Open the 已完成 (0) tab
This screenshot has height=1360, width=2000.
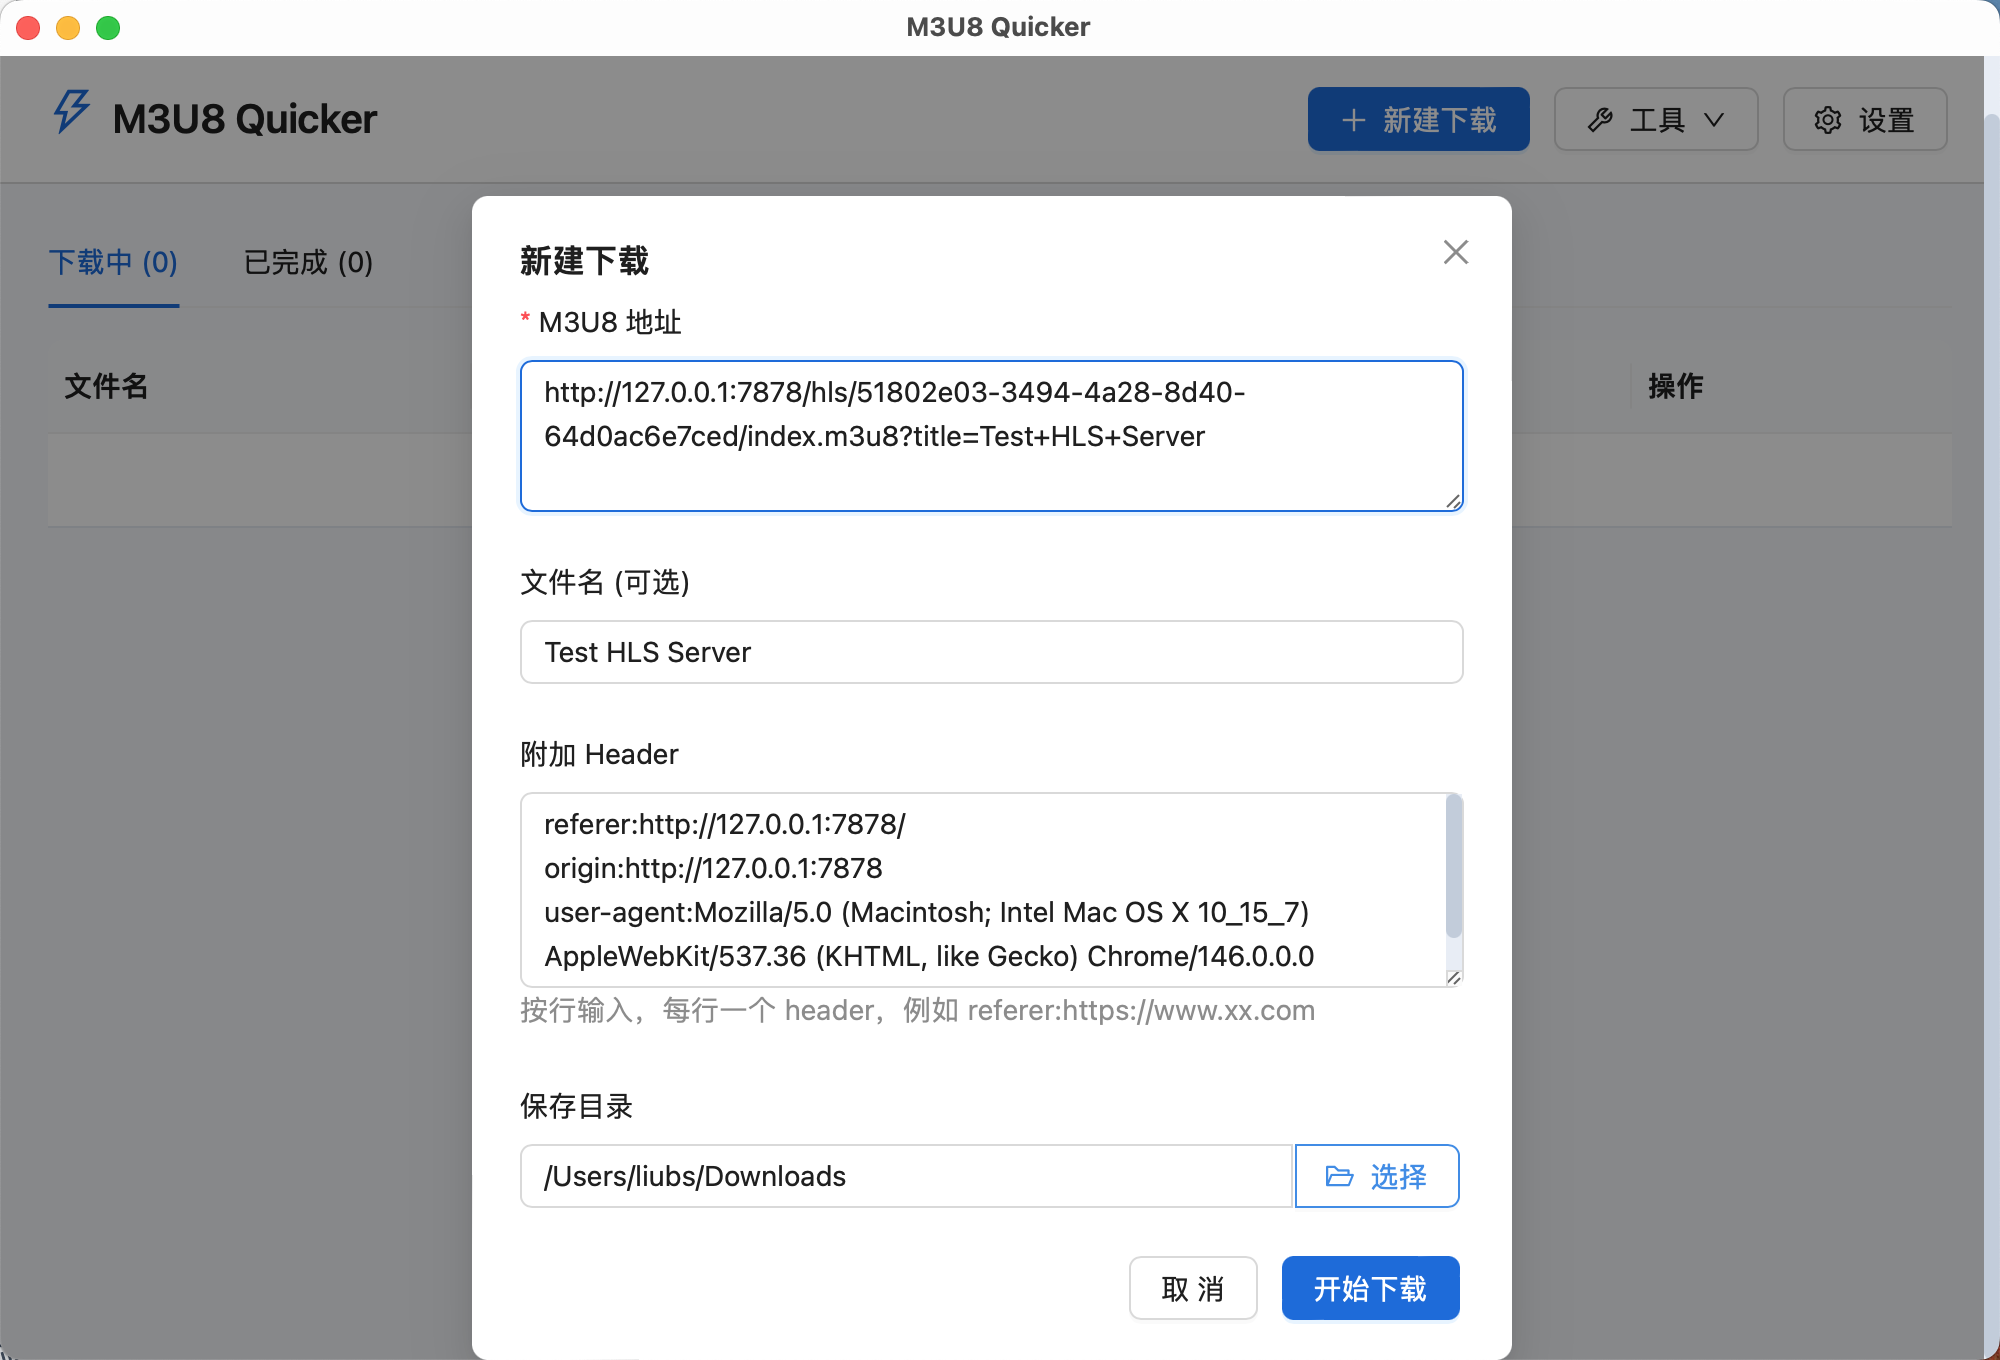click(x=308, y=262)
